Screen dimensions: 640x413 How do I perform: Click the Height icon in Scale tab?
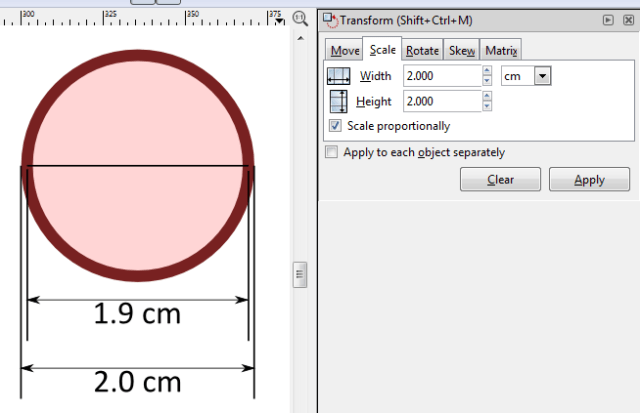pos(338,101)
